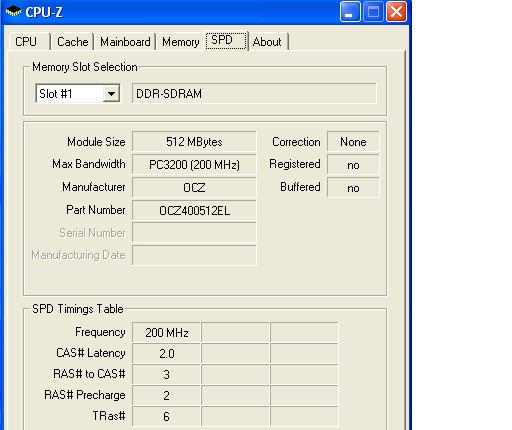Minimize the CPU-Z window
512x430 pixels.
coord(350,12)
